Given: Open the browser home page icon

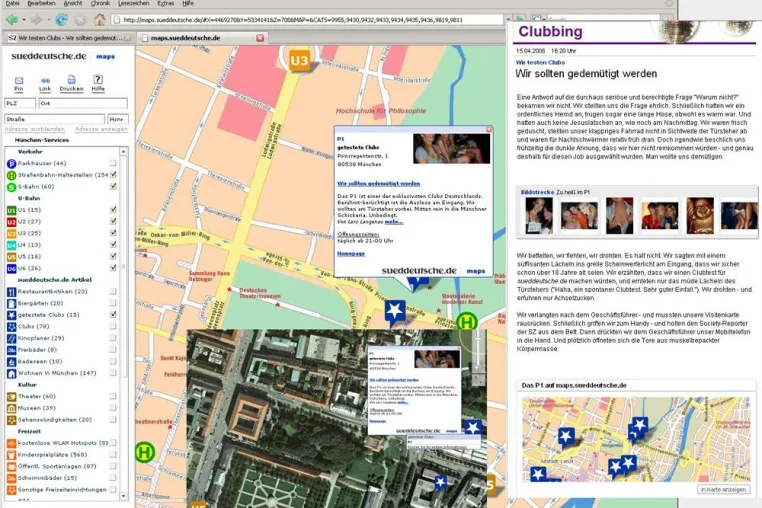Looking at the screenshot, I should click(x=100, y=20).
